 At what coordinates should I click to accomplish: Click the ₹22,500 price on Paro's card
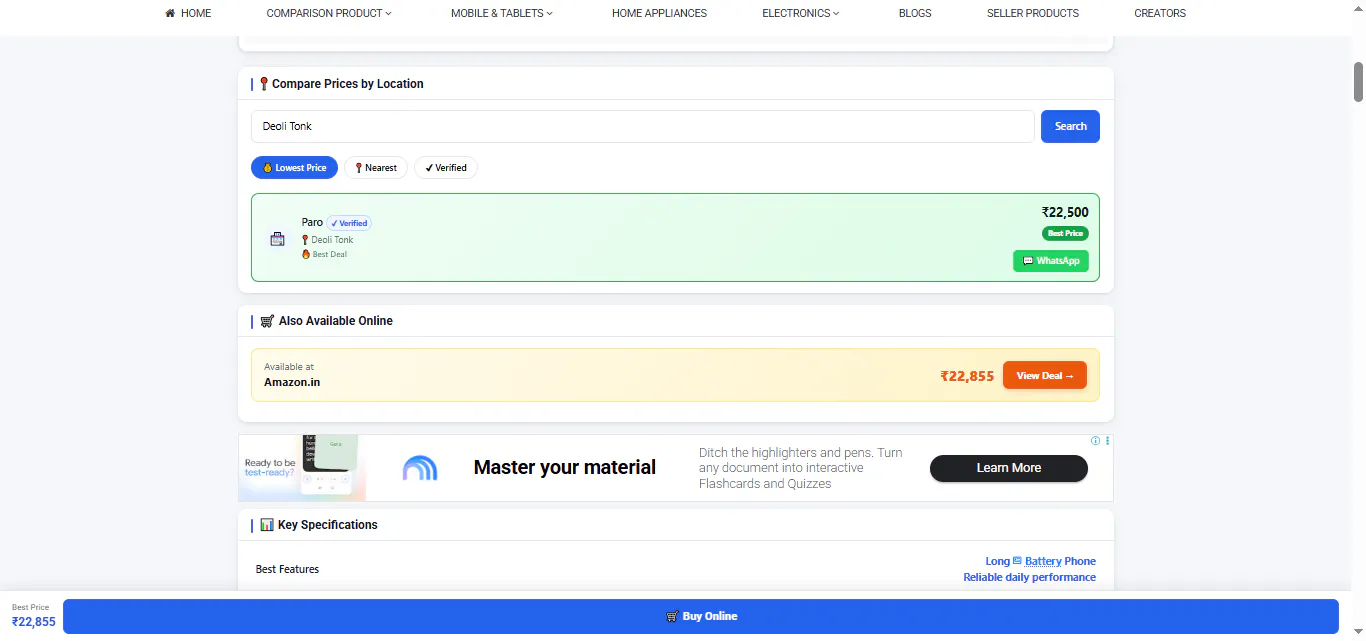pyautogui.click(x=1065, y=212)
